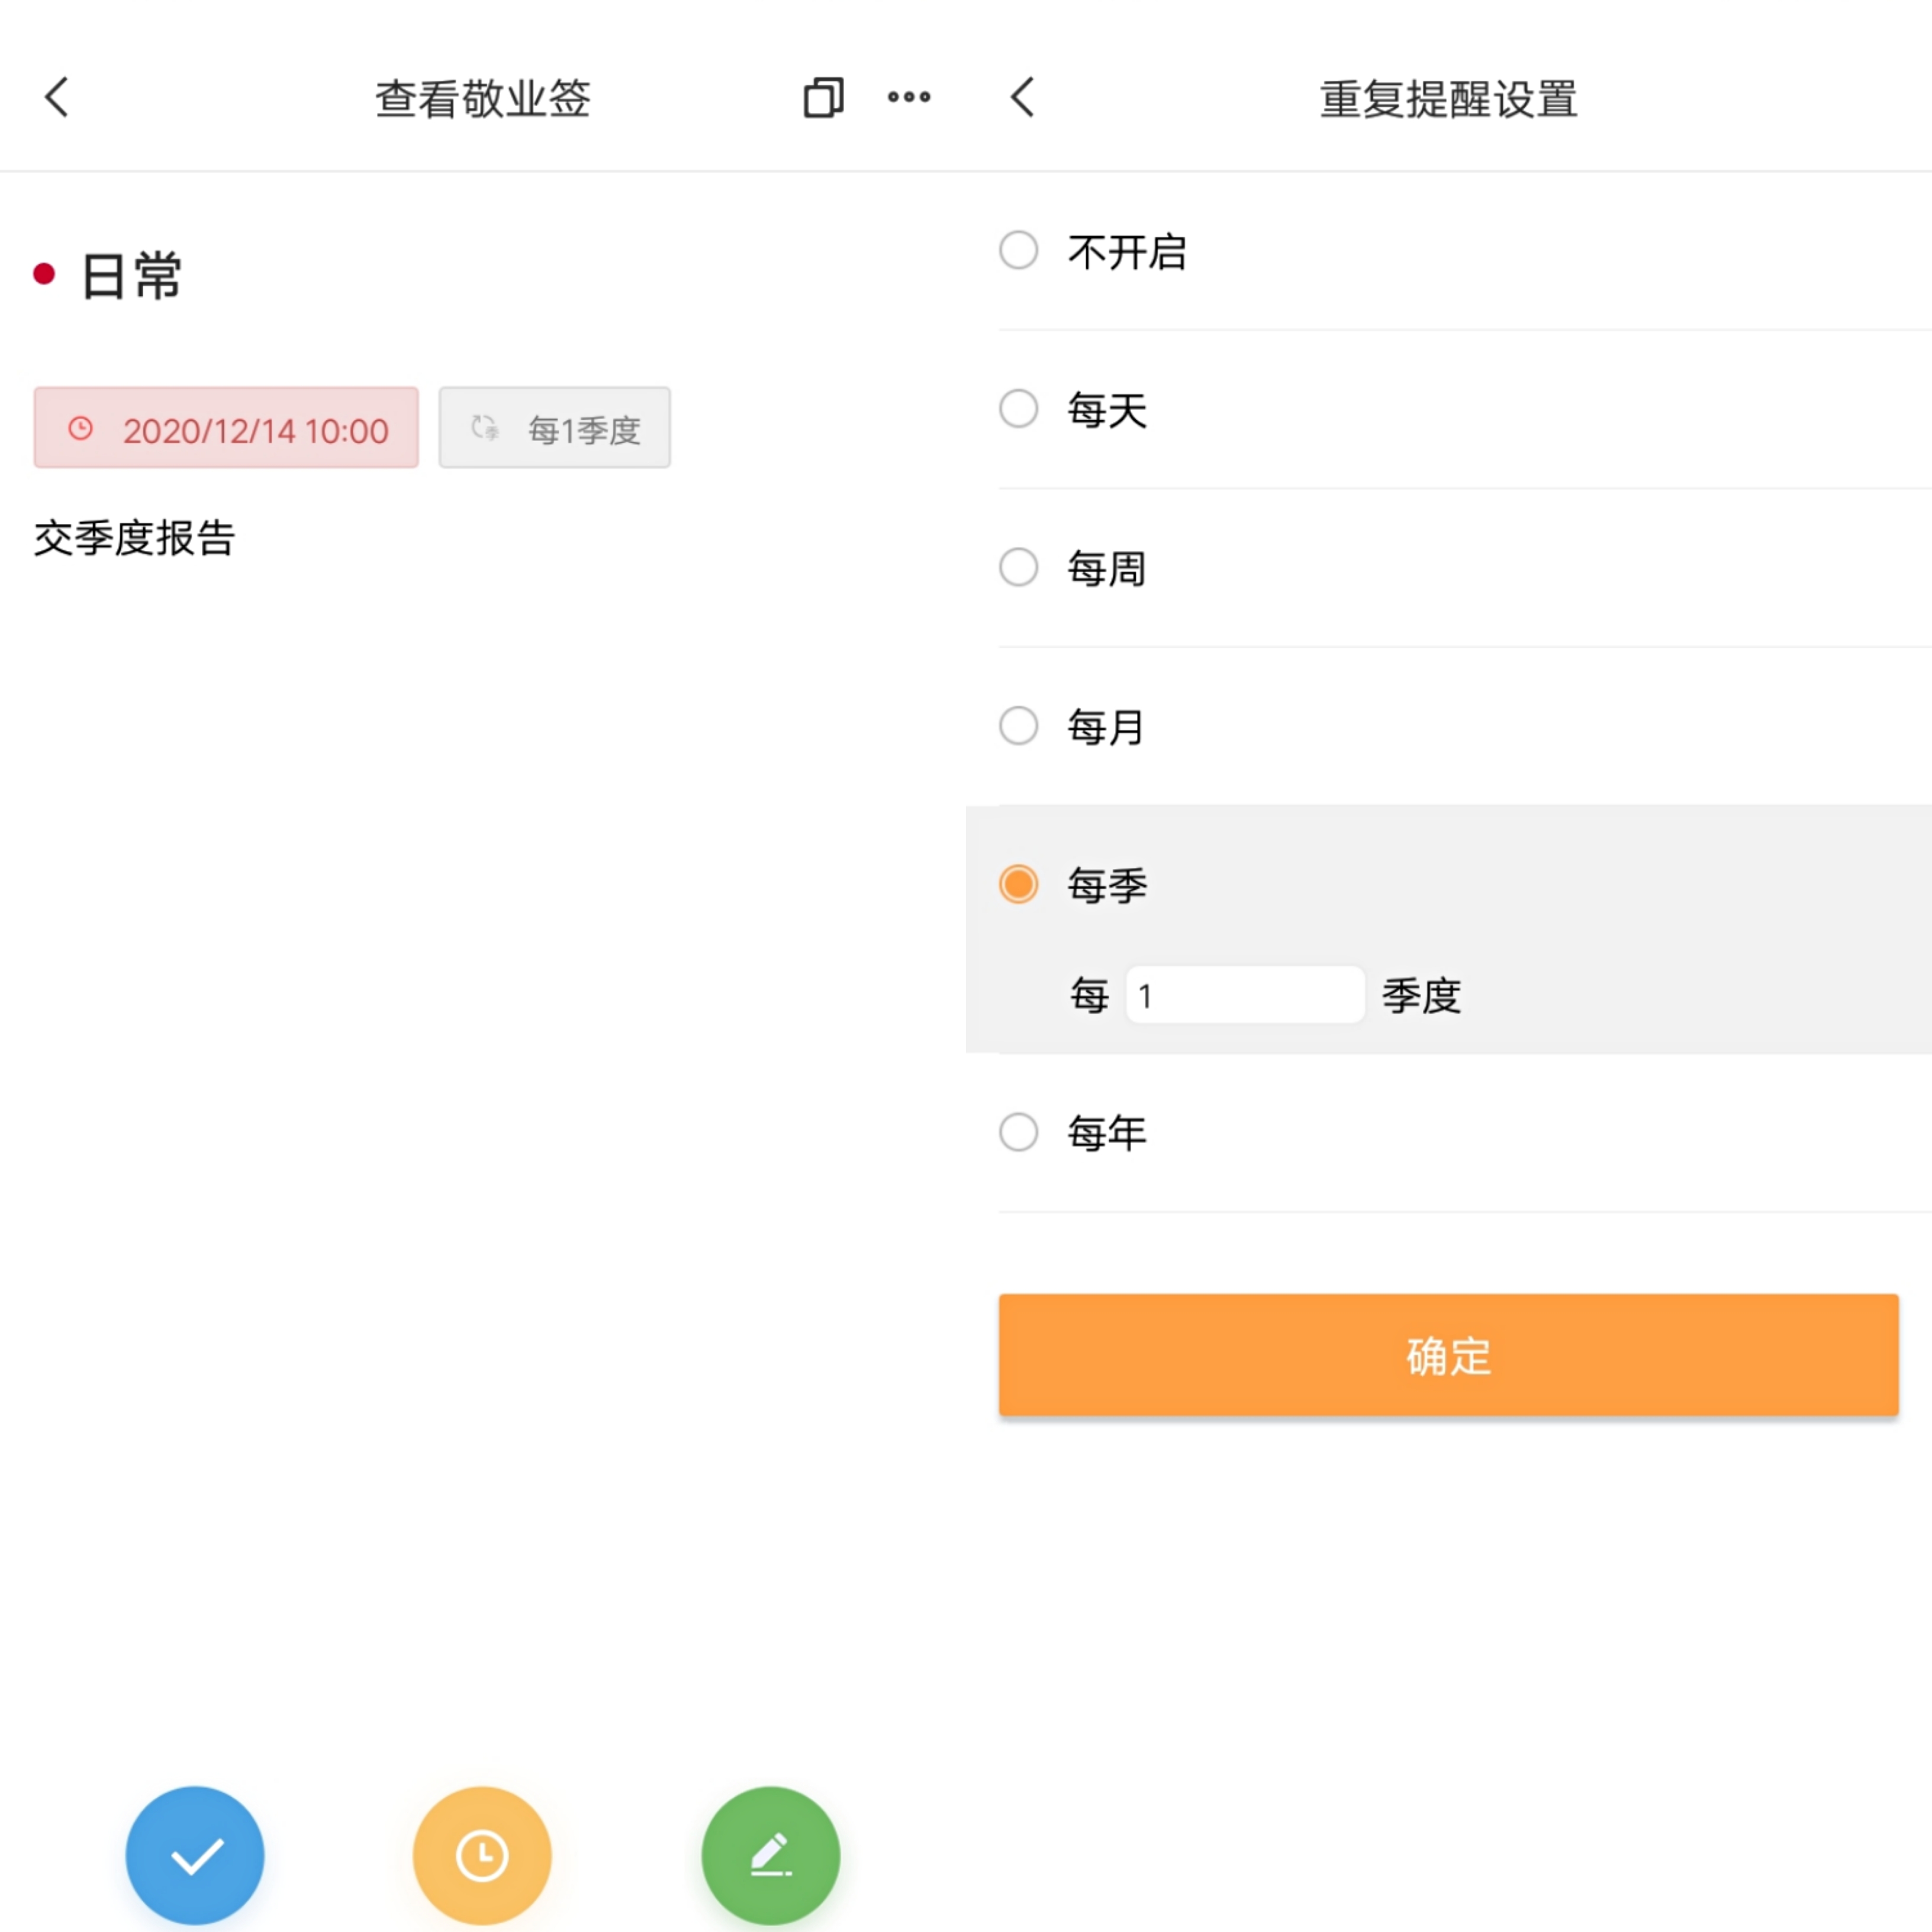Confirm with the orange 确定 button
Screen dimensions: 1932x1932
coord(1448,1355)
